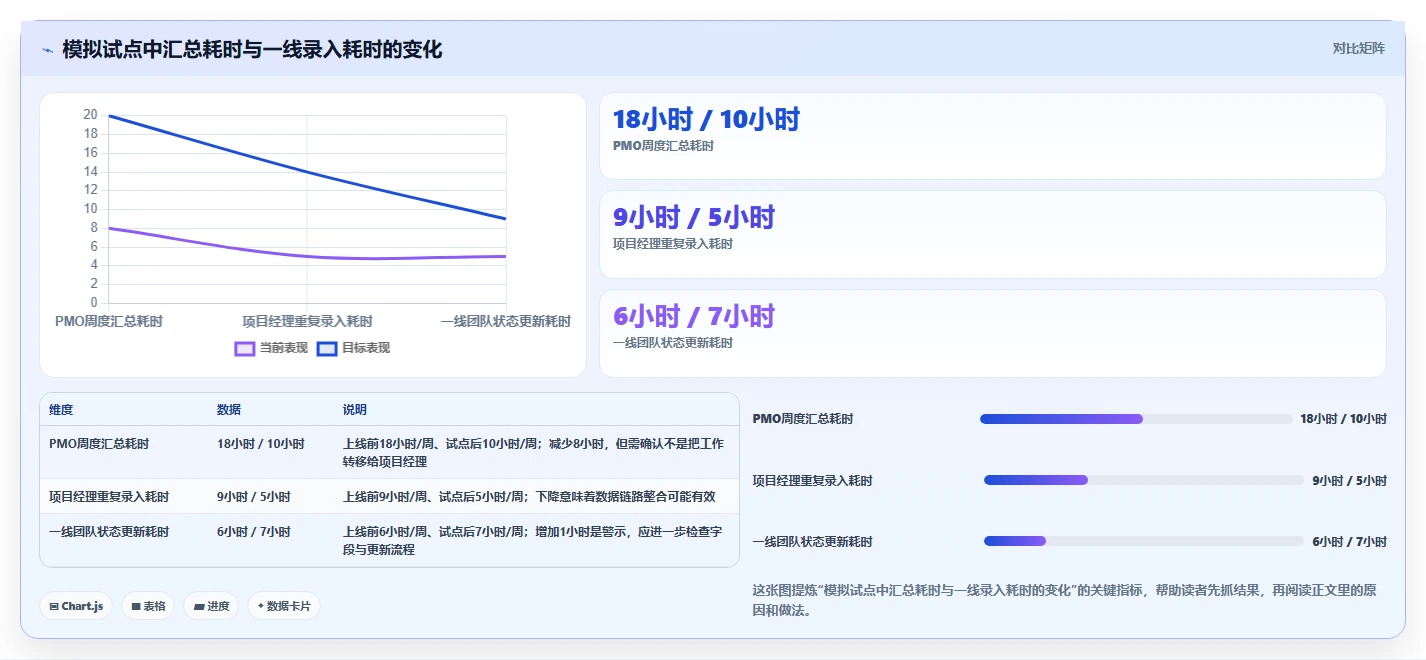Viewport: 1426px width, 660px height.
Task: Click the 数据 column header
Action: [x=229, y=410]
